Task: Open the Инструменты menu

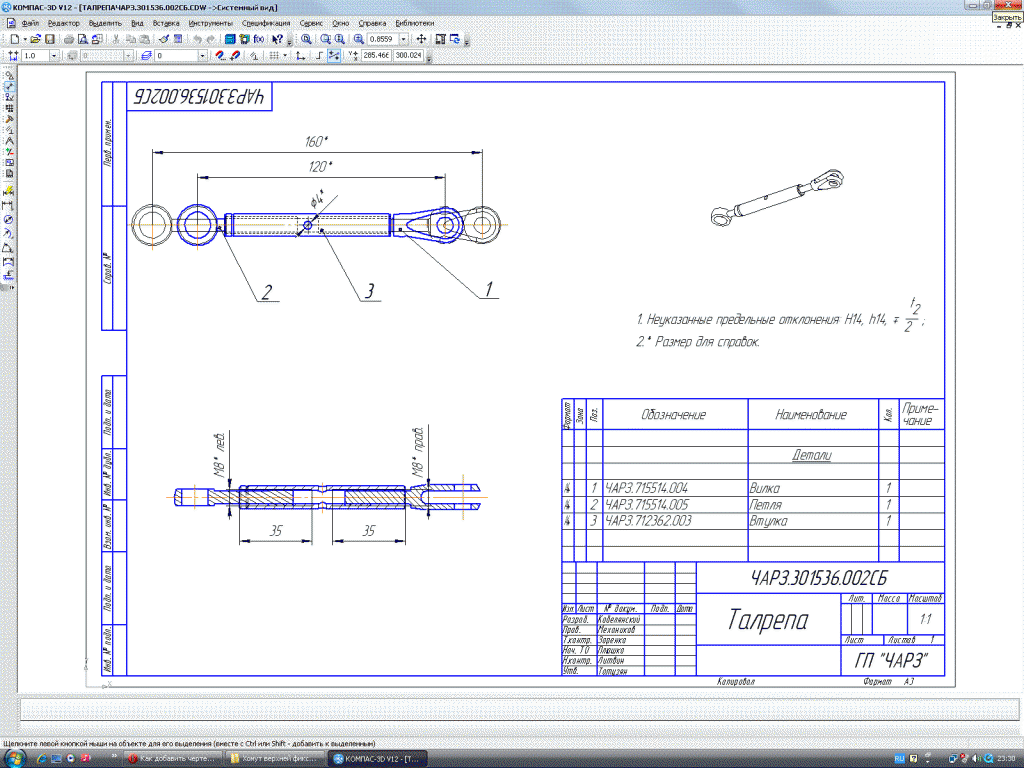Action: pos(210,23)
